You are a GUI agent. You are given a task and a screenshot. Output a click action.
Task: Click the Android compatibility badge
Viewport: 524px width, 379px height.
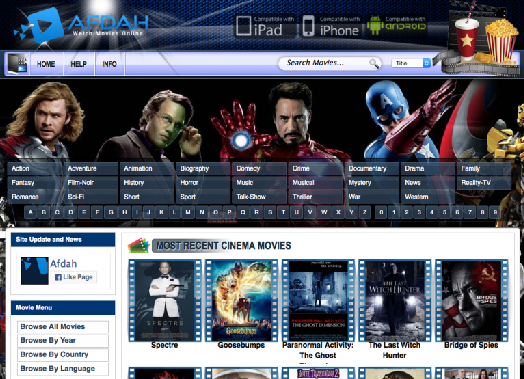tap(396, 25)
